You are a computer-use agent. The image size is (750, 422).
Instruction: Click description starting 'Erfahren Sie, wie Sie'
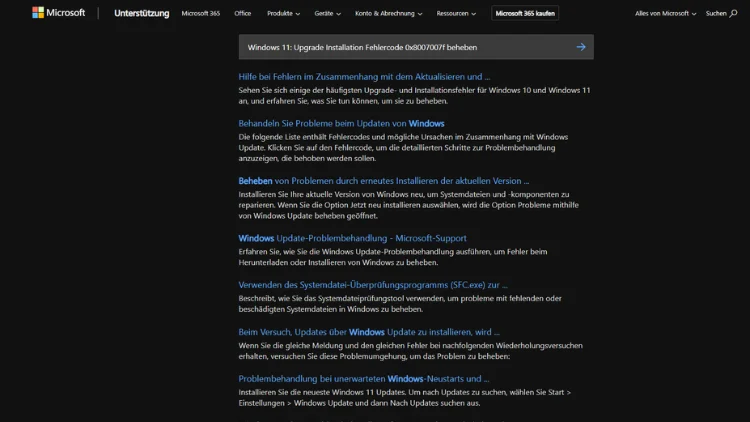393,257
